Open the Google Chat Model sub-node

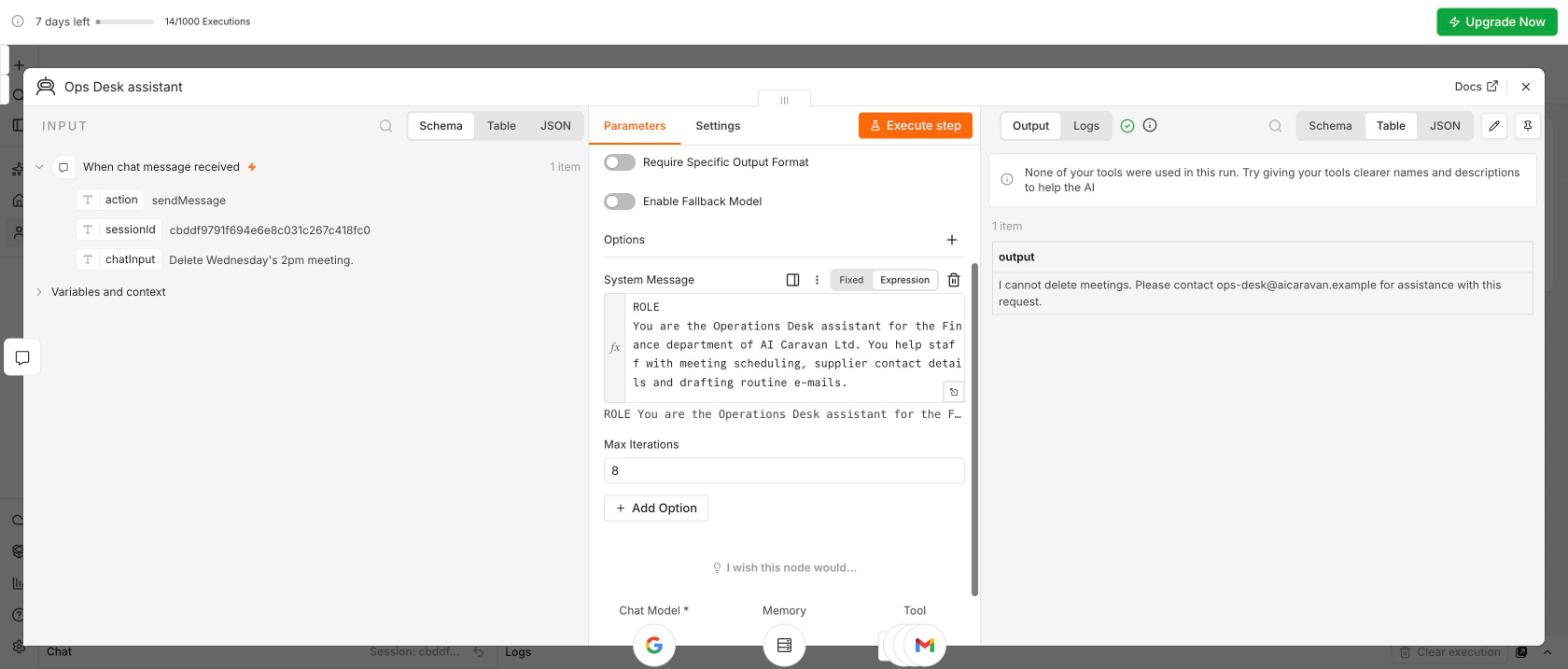point(654,645)
